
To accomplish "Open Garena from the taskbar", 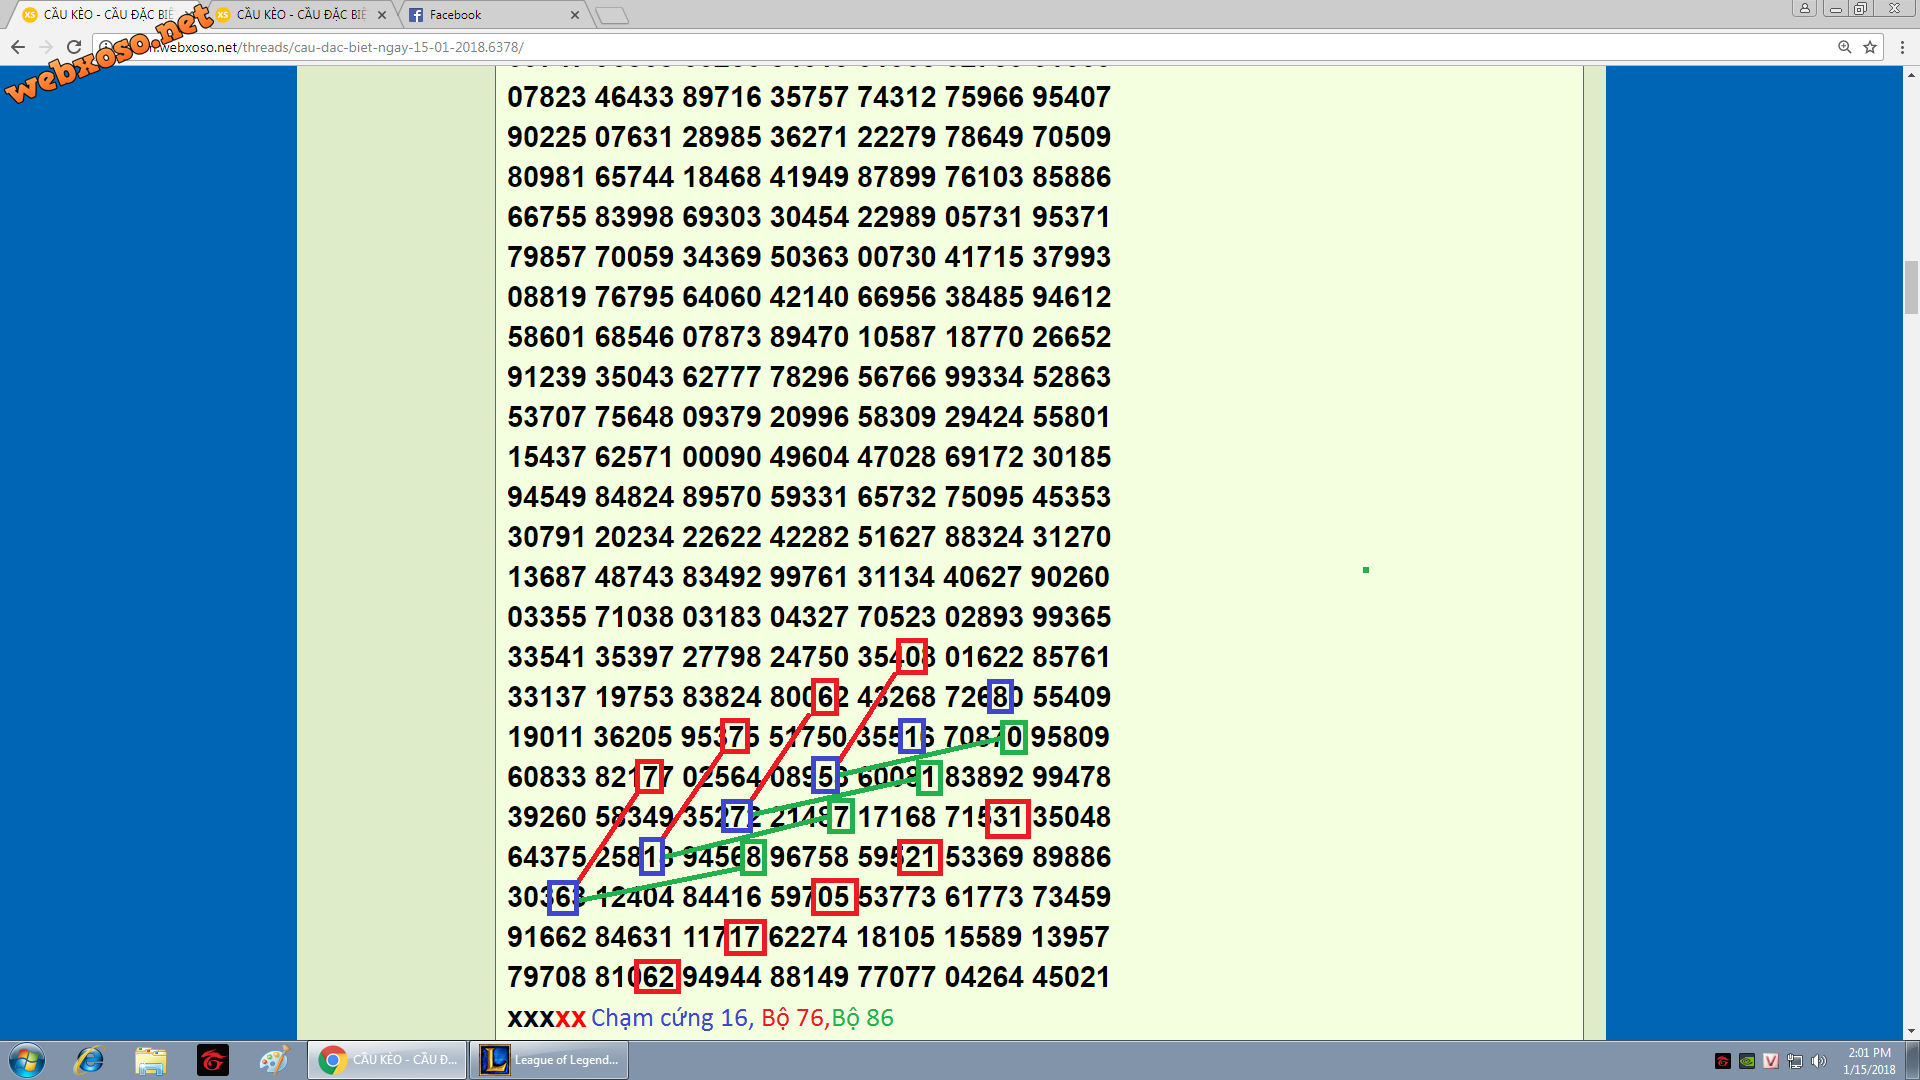I will [213, 1060].
